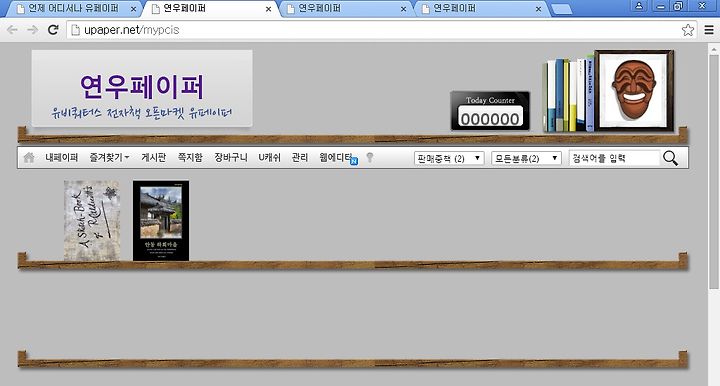Image resolution: width=720 pixels, height=386 pixels.
Task: Open A Sketch-Book book cover
Action: pyautogui.click(x=92, y=221)
